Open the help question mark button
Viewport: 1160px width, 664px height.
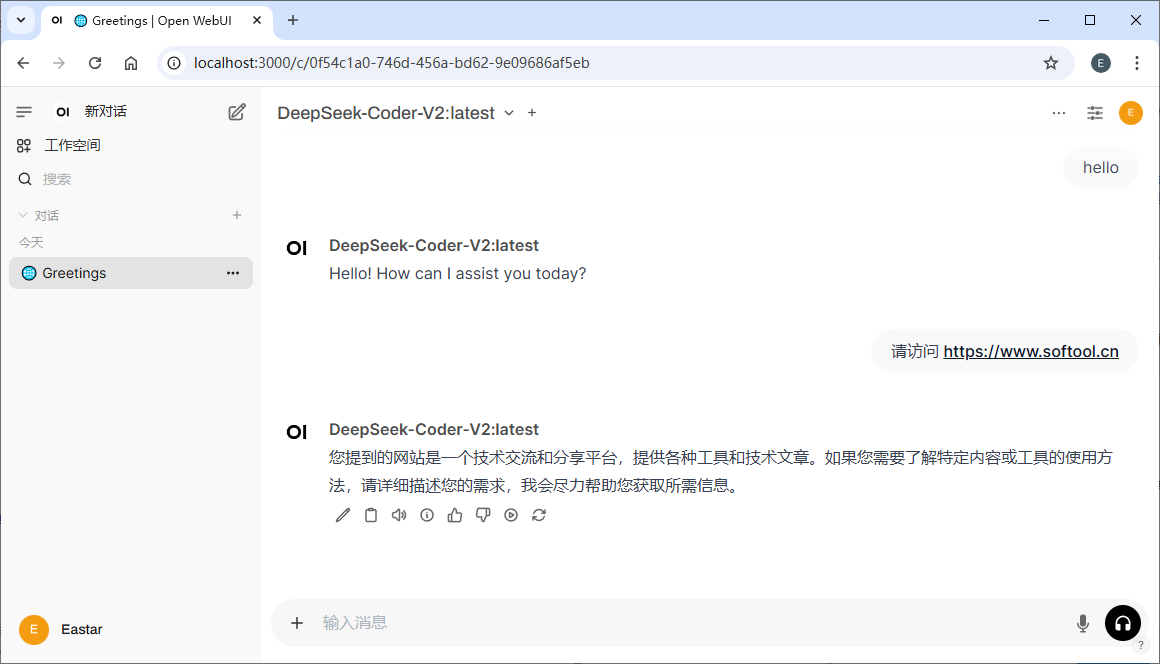click(1141, 645)
